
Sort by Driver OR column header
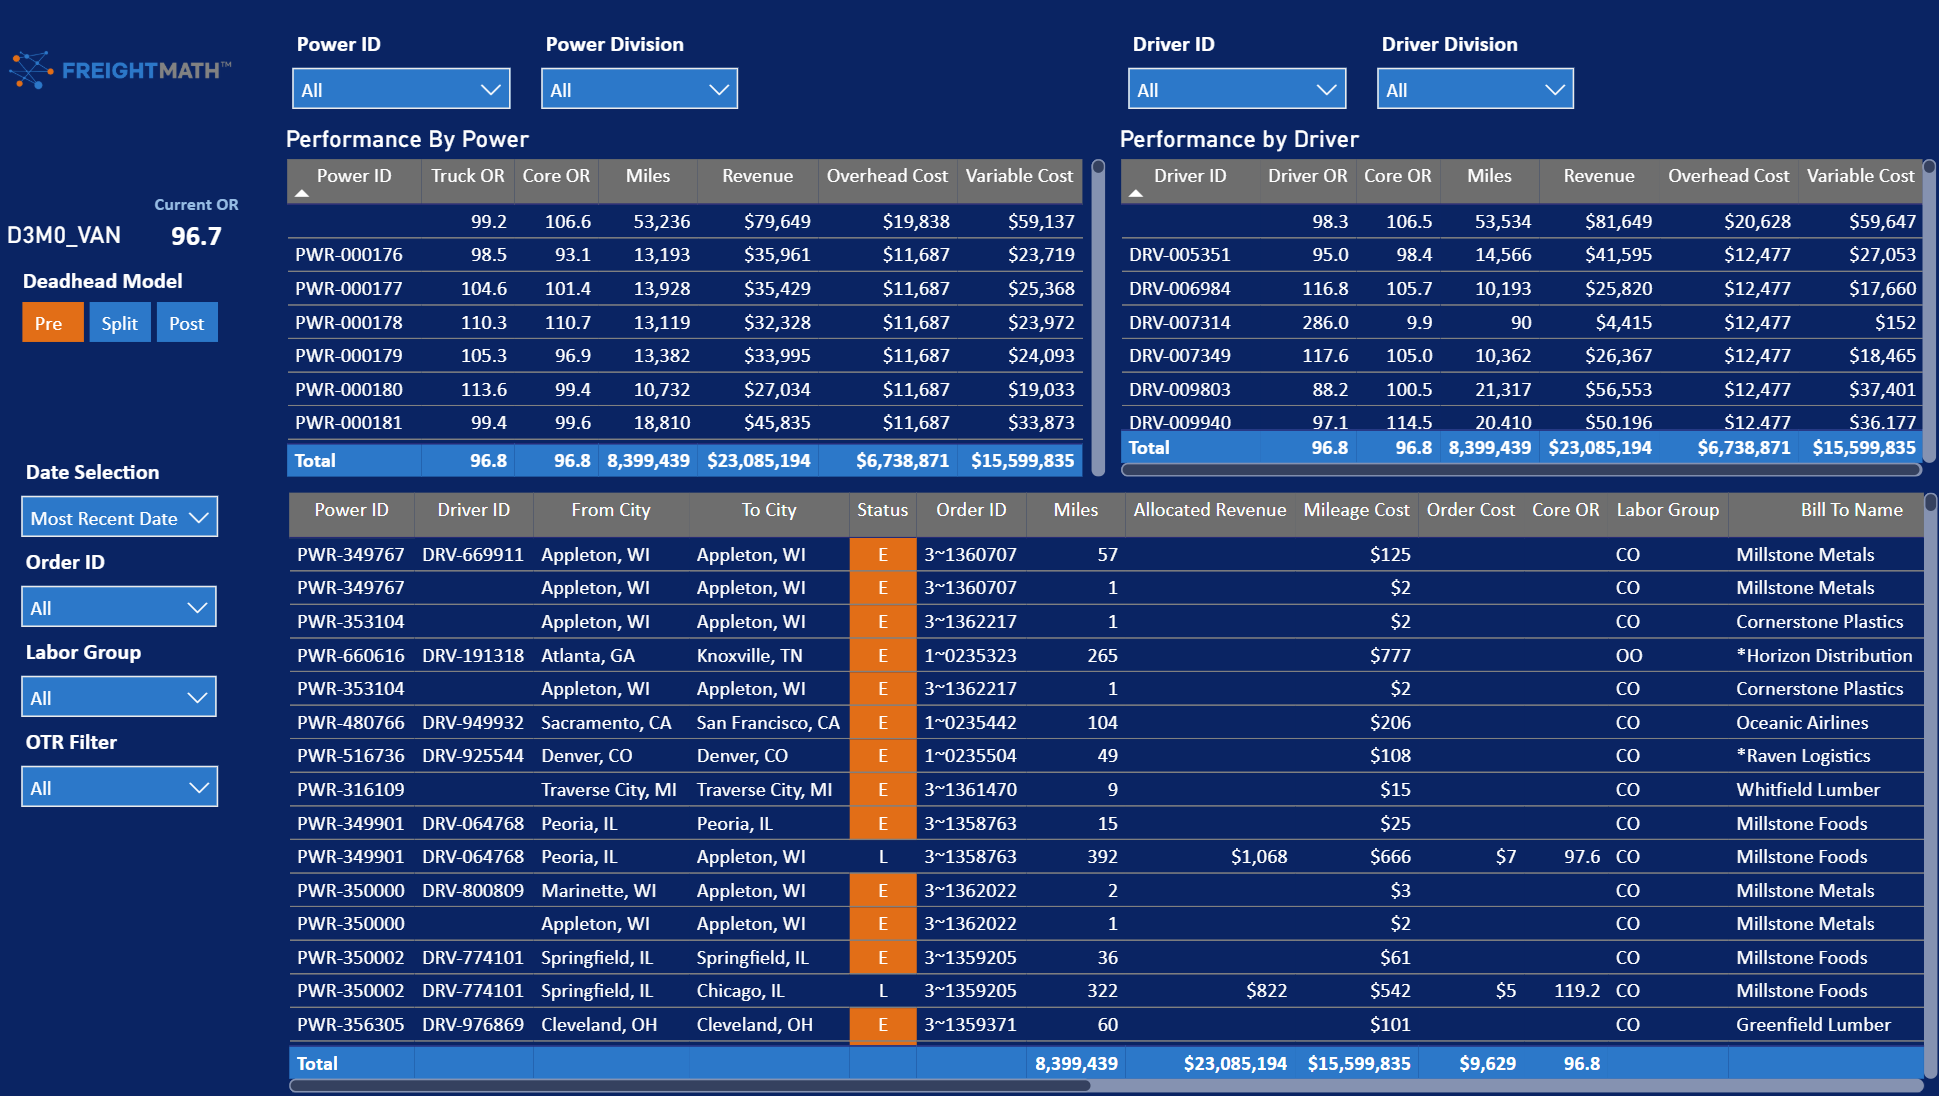pos(1307,176)
